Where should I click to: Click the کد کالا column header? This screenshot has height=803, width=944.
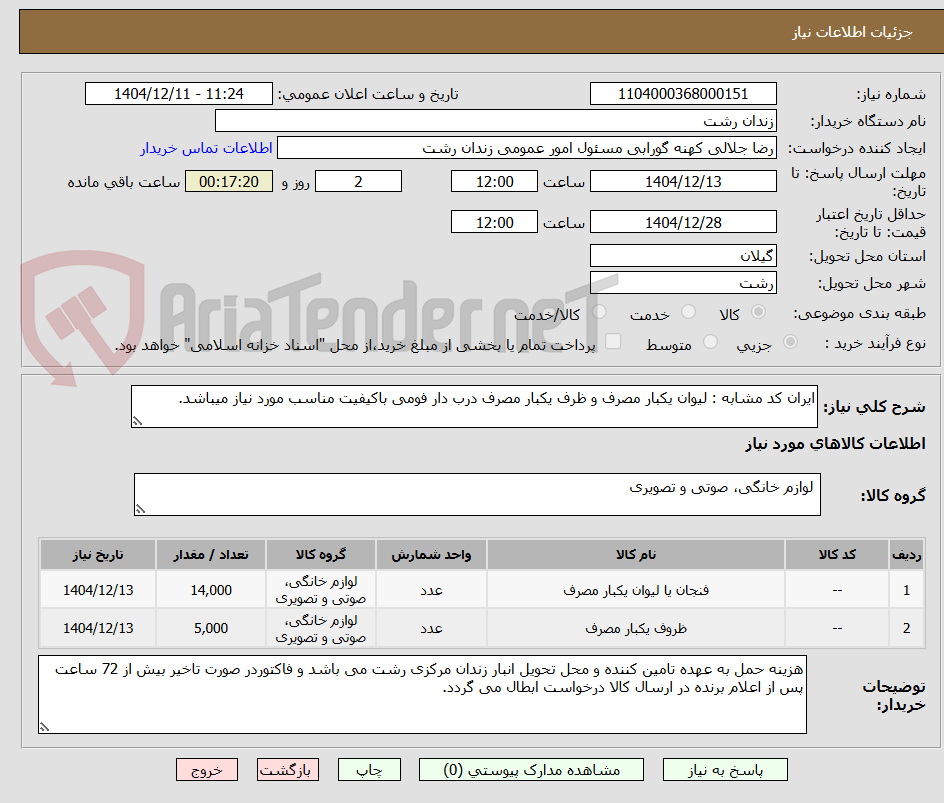pos(837,554)
